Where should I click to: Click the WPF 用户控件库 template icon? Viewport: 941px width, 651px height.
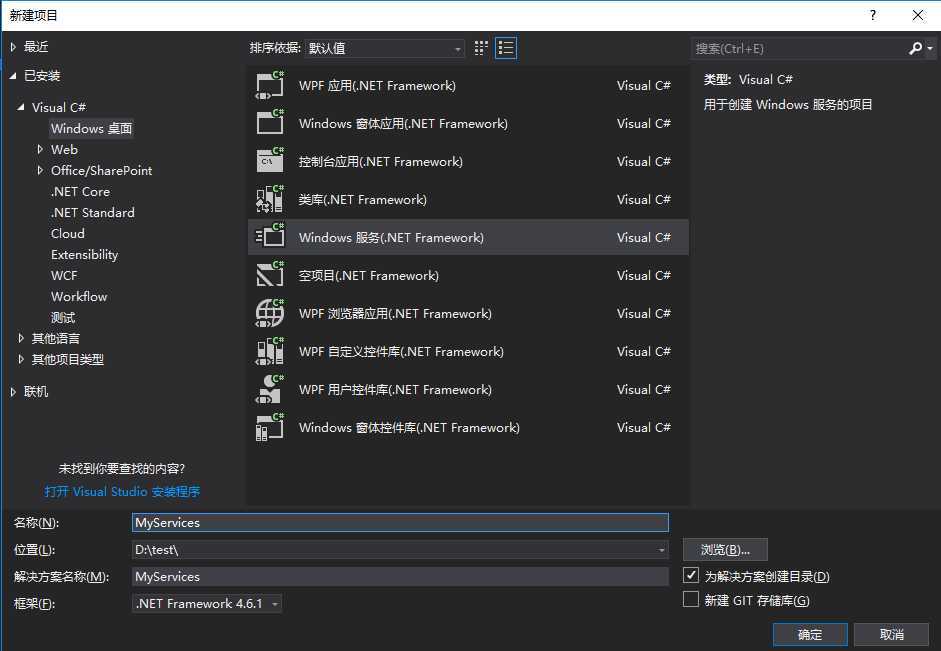(x=269, y=389)
